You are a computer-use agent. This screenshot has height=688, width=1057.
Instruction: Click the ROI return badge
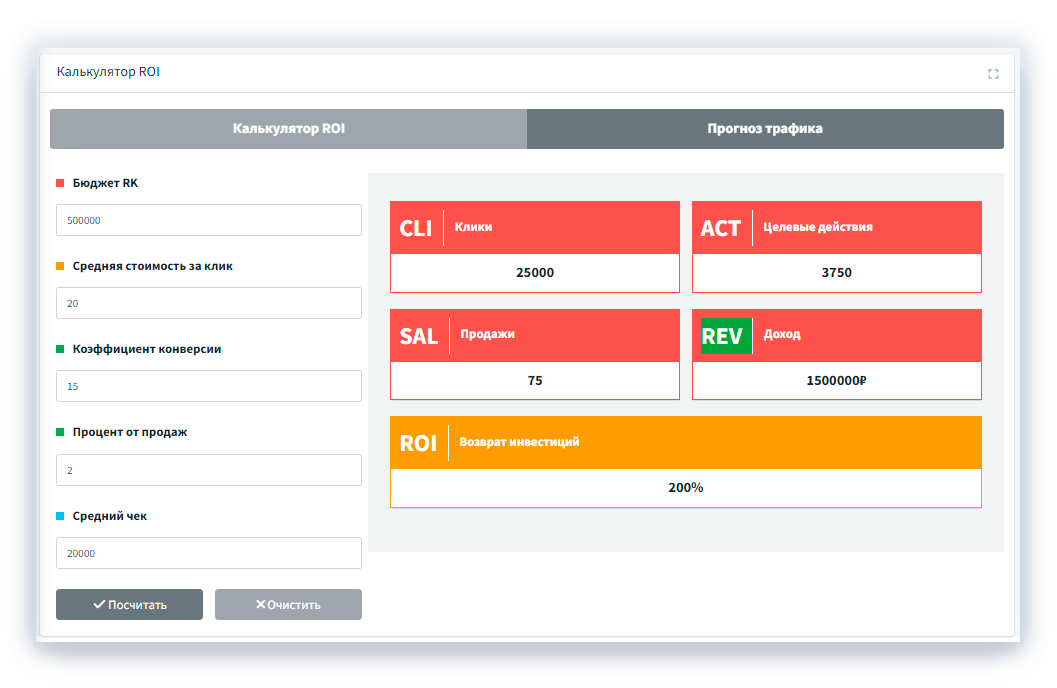(418, 443)
